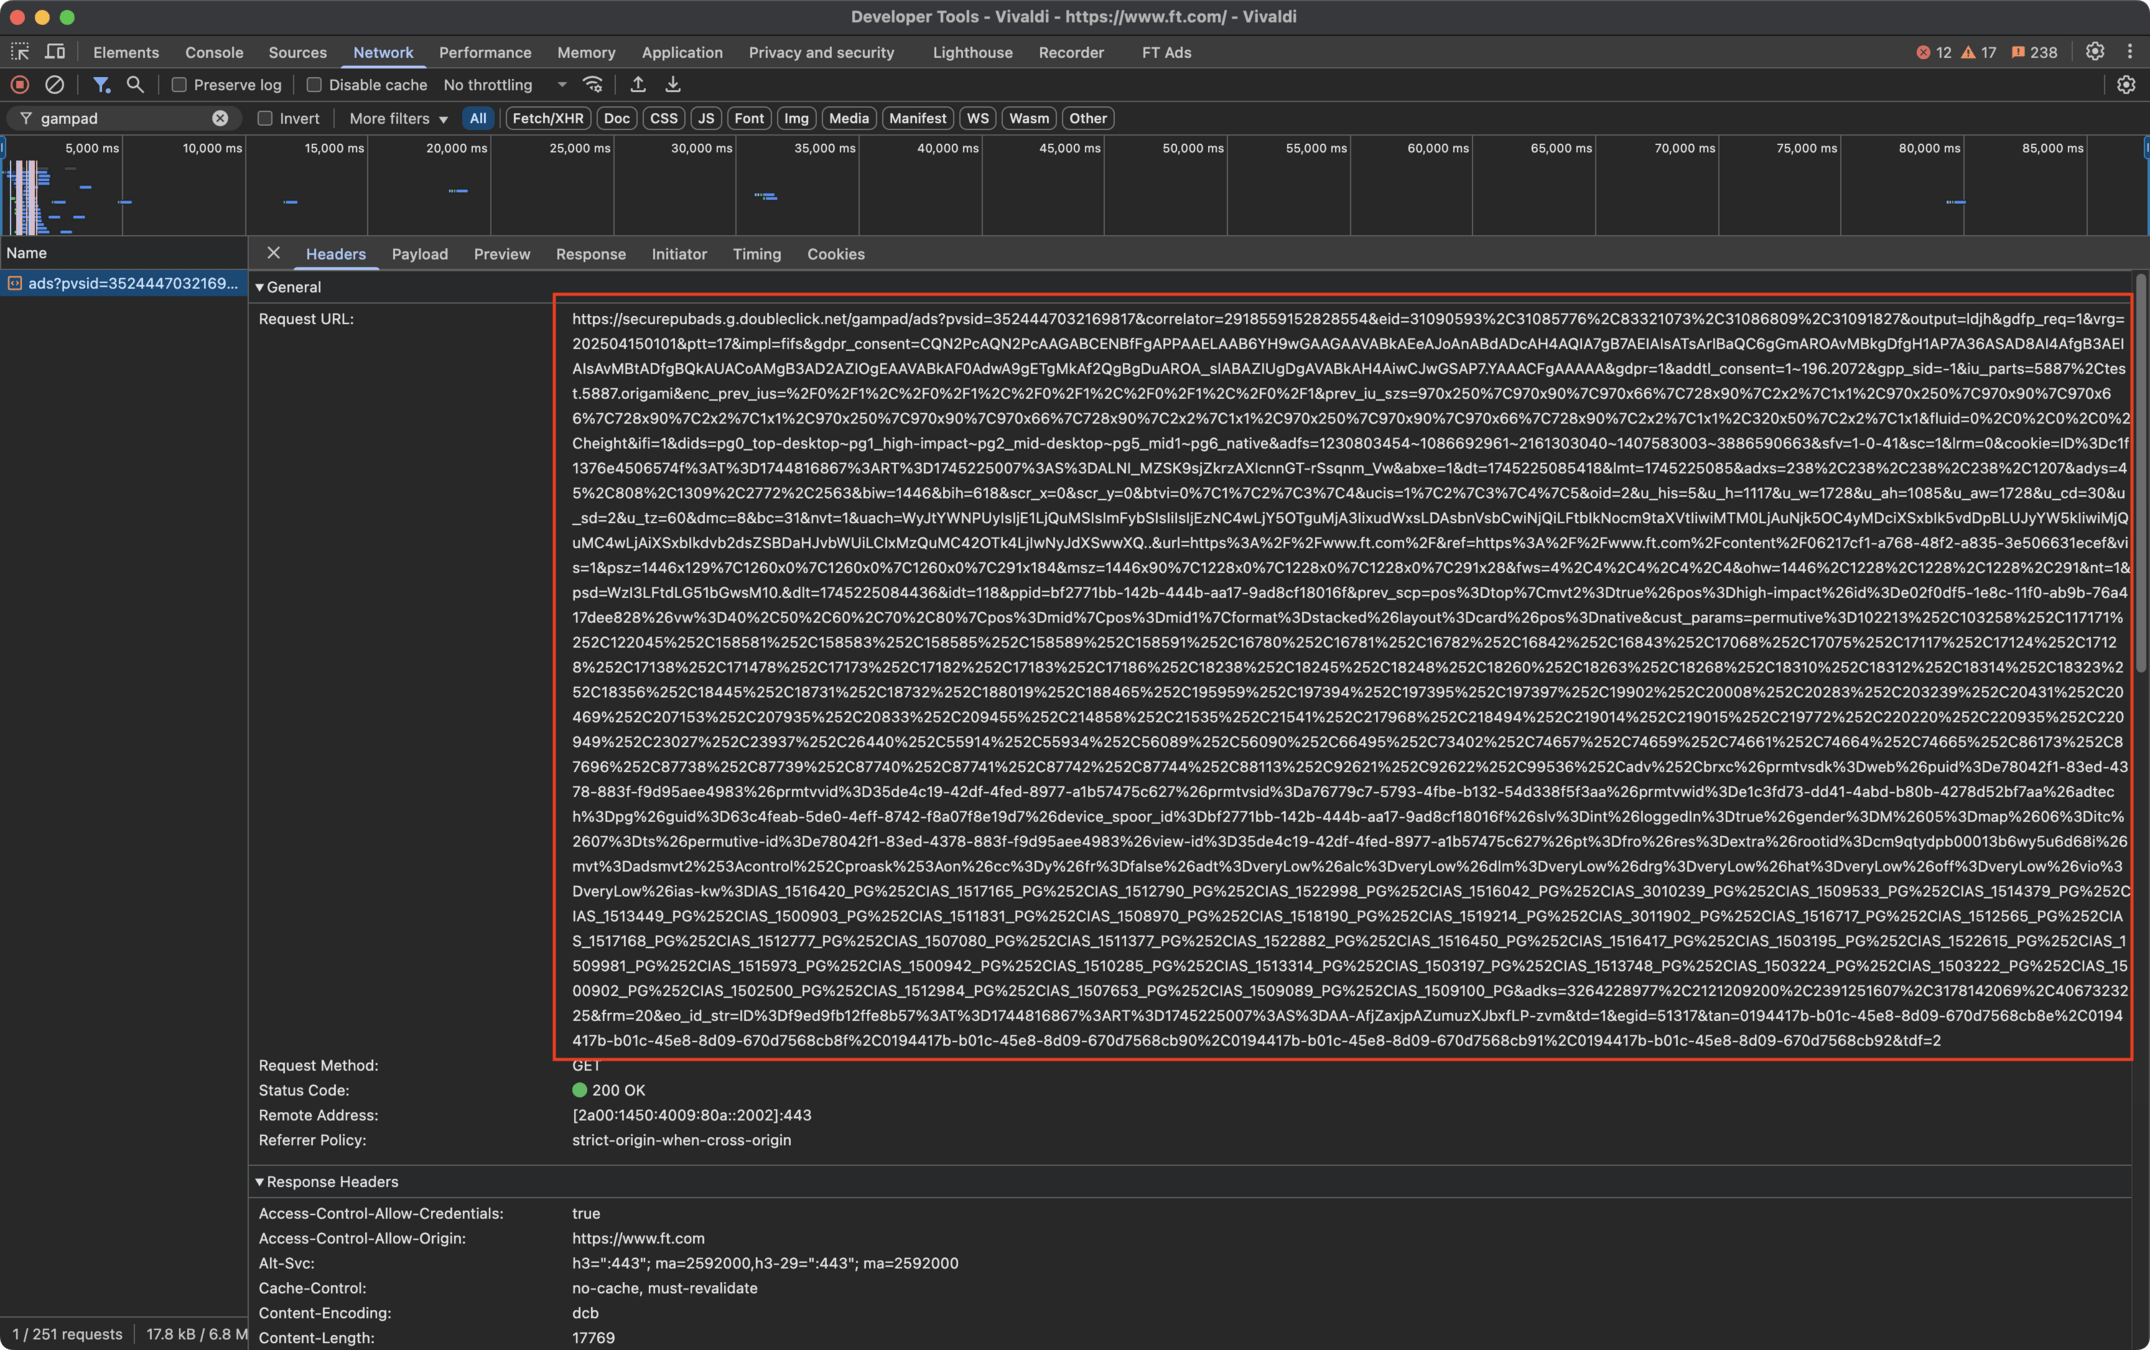Filter by Fetch/XHR requests
2150x1350 pixels.
(547, 118)
